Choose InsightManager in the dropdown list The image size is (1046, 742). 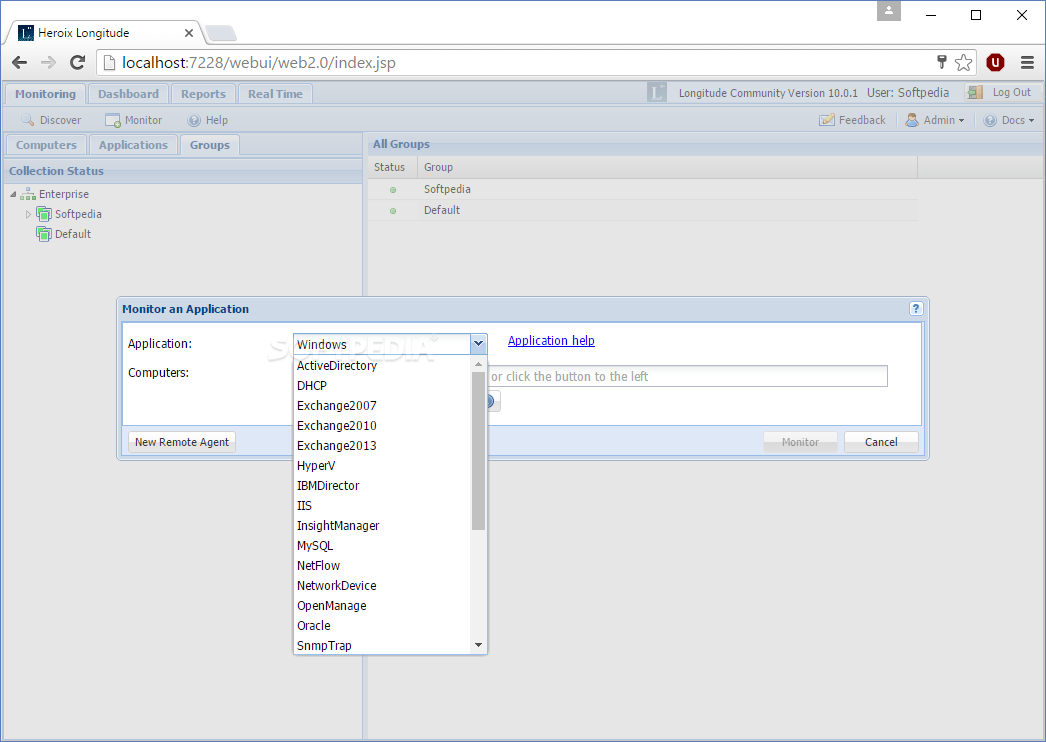pyautogui.click(x=382, y=526)
